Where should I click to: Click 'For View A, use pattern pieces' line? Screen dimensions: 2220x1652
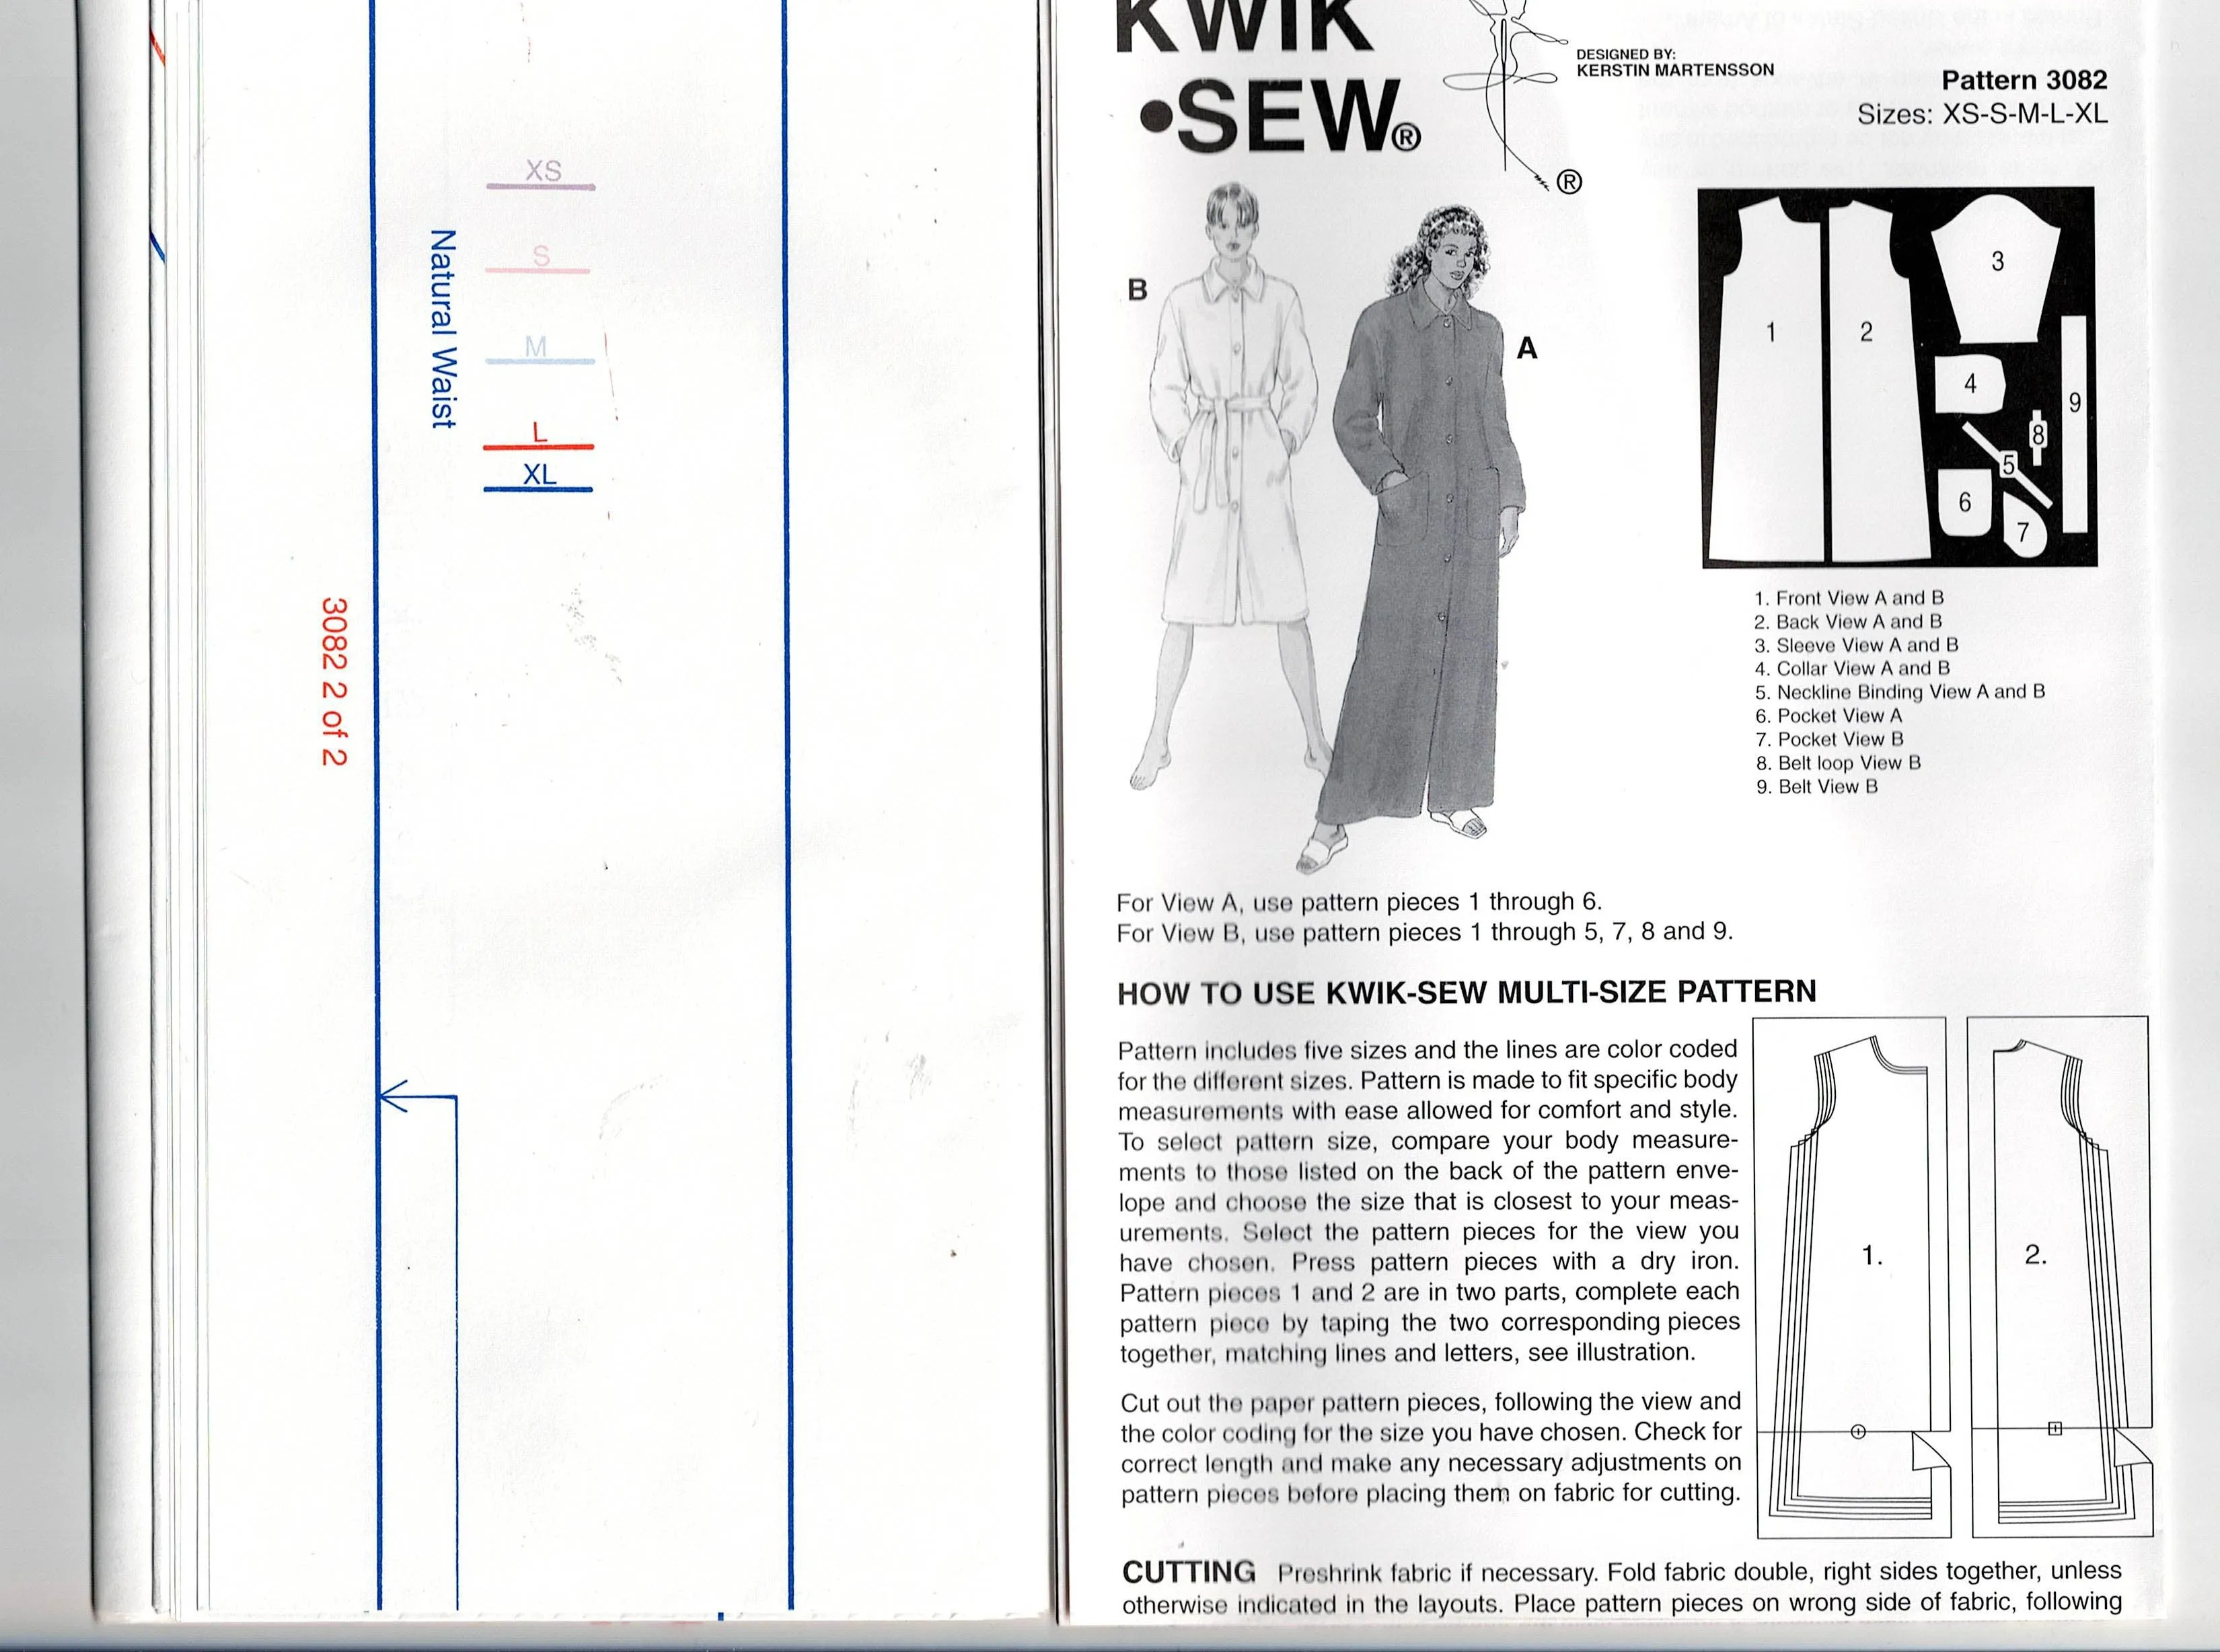coord(1359,902)
